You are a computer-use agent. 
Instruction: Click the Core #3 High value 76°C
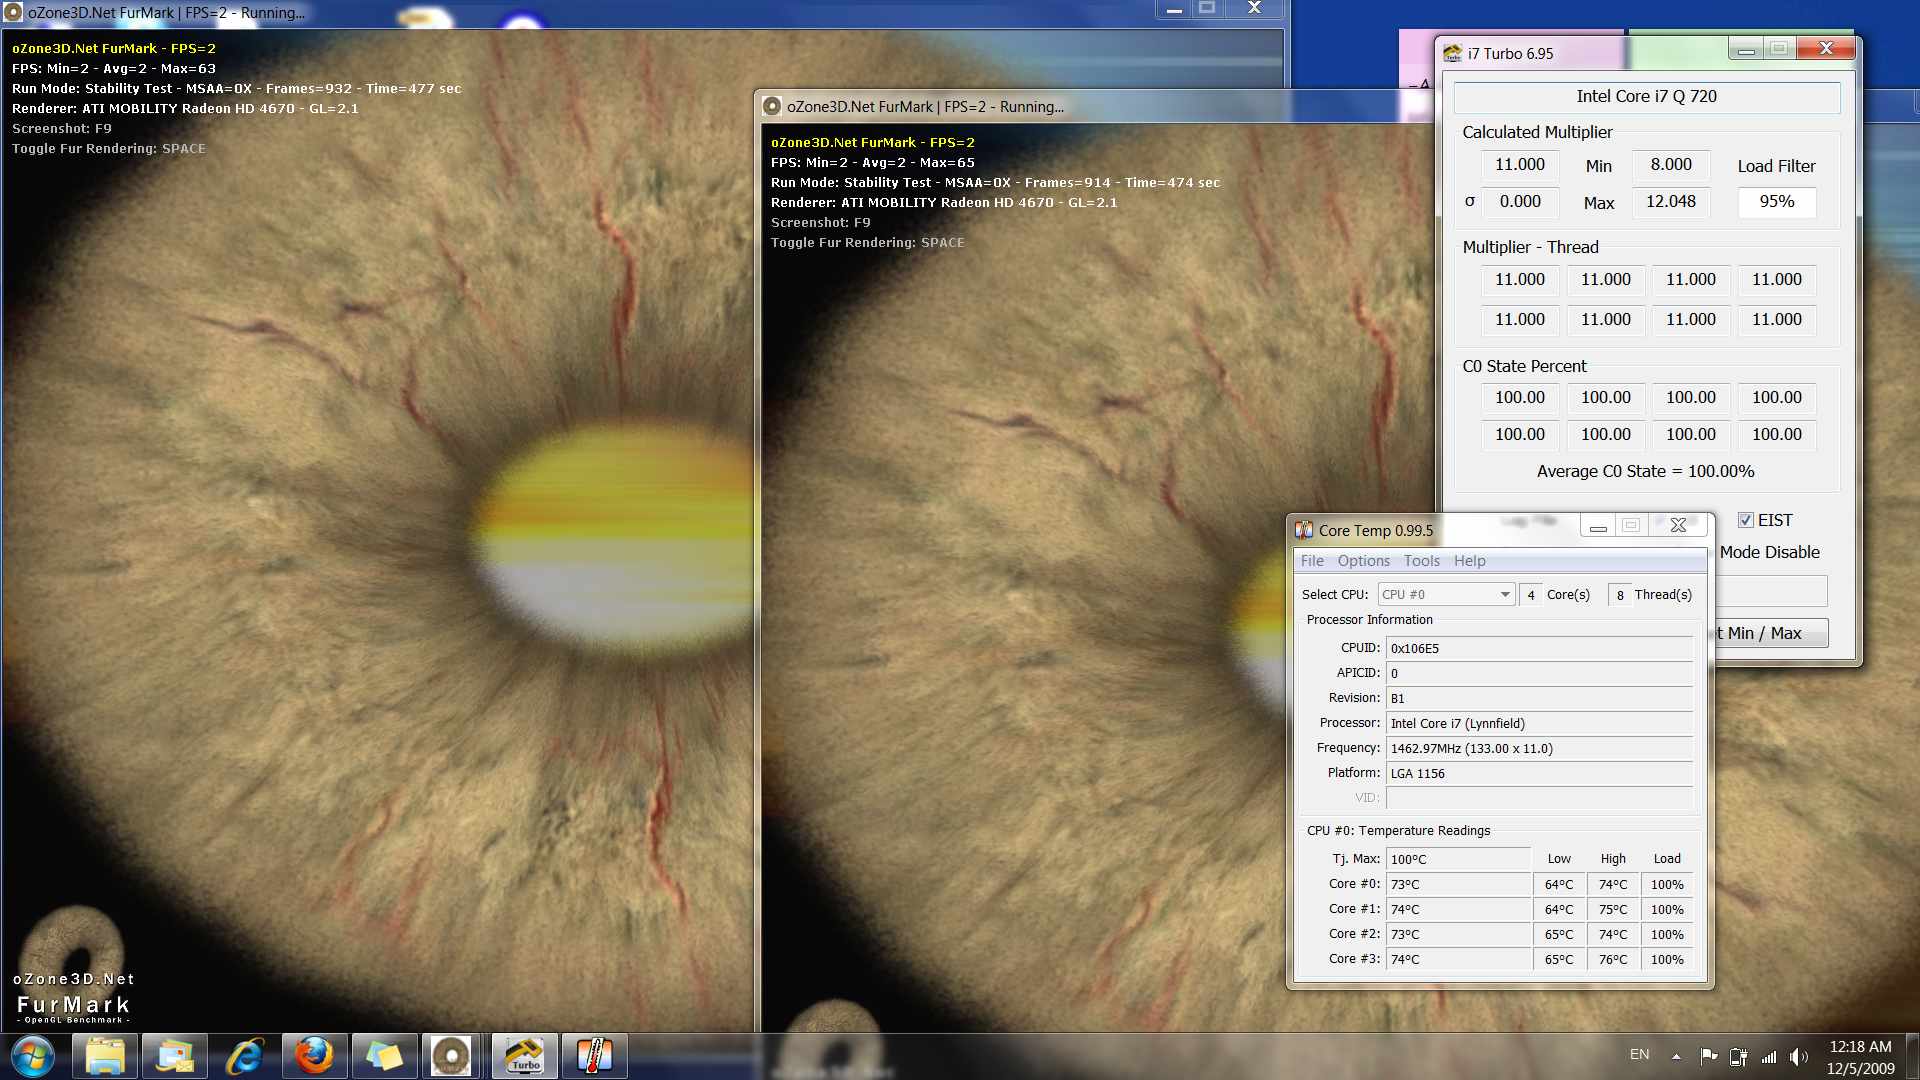click(x=1612, y=959)
